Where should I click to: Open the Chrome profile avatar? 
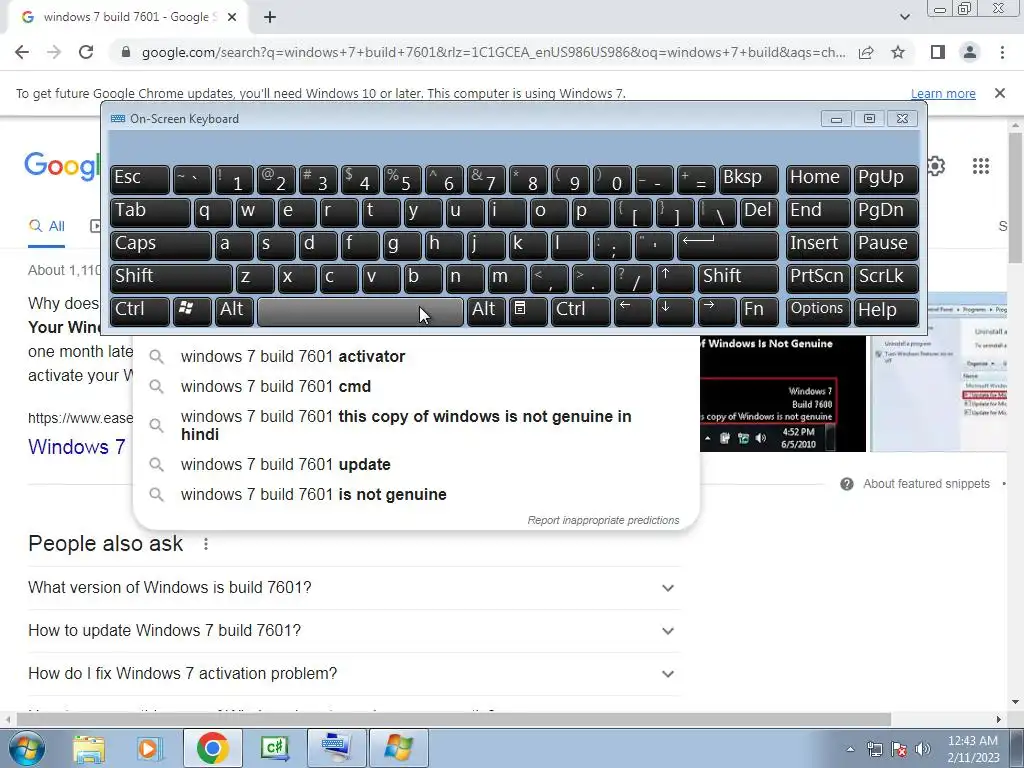click(970, 52)
